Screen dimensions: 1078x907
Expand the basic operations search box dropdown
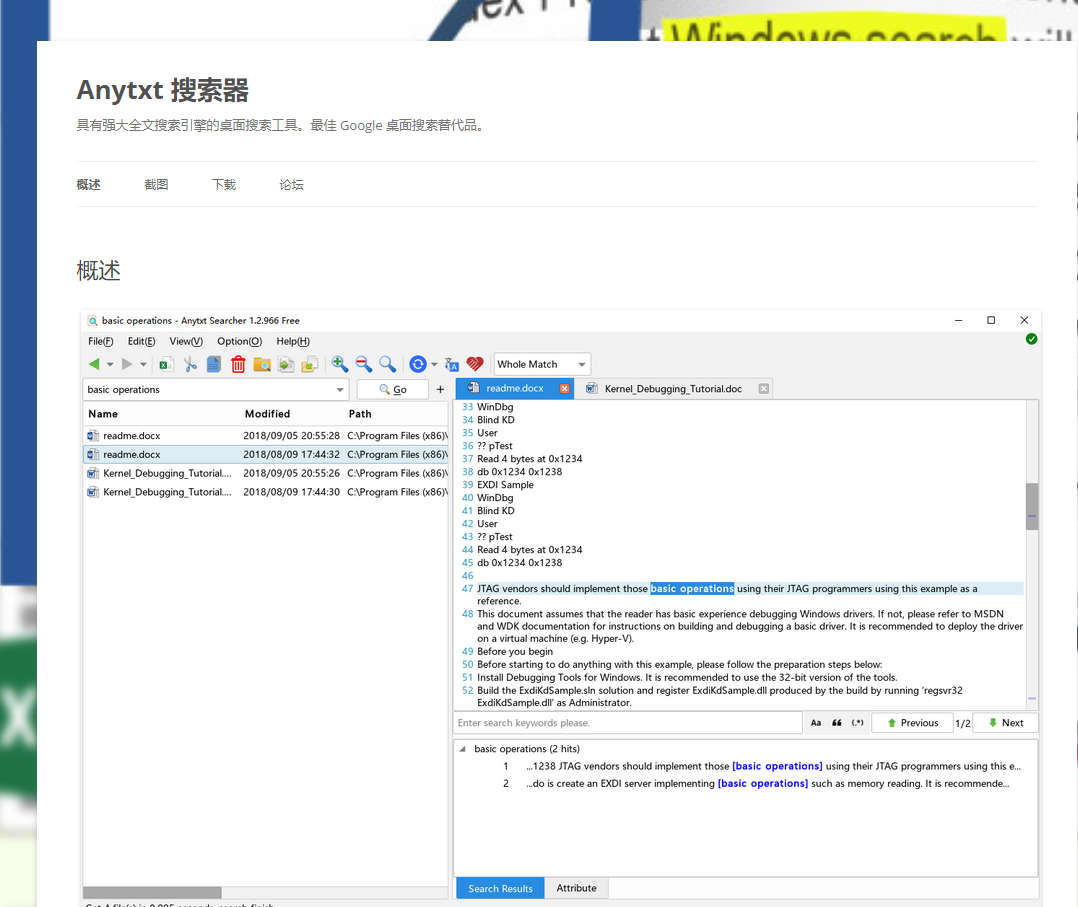point(340,390)
